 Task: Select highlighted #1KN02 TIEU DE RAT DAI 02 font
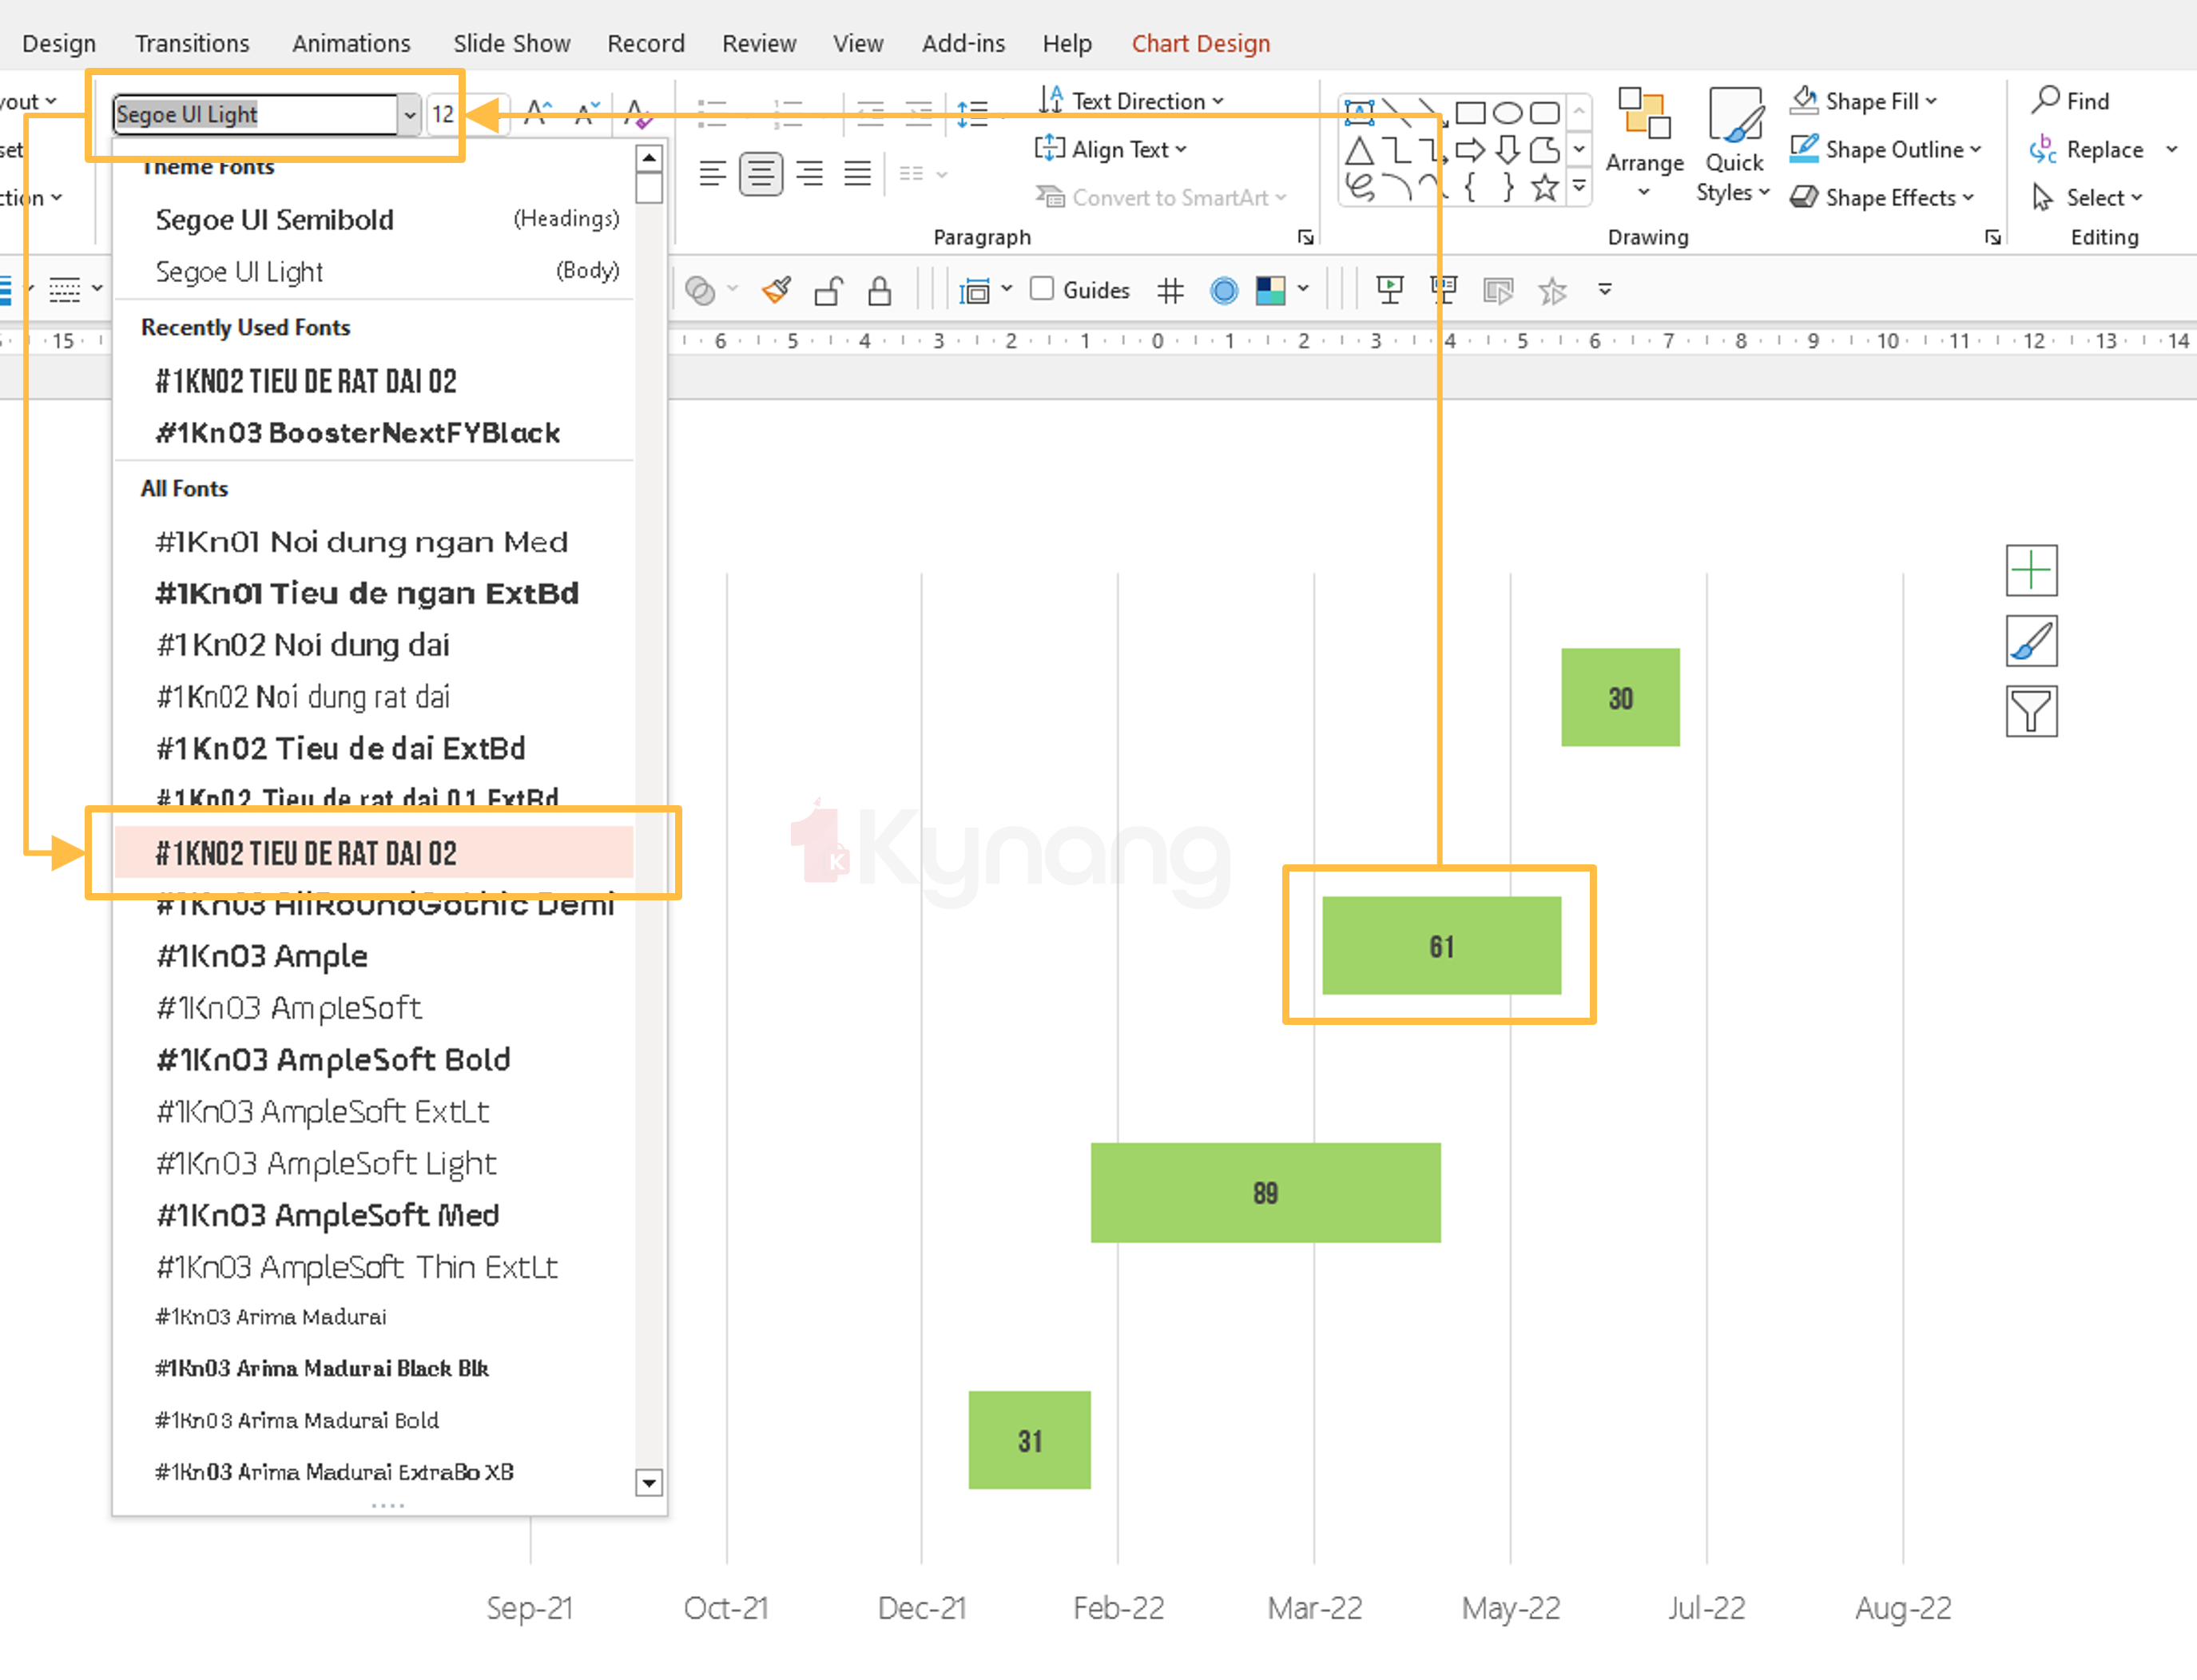pyautogui.click(x=375, y=852)
